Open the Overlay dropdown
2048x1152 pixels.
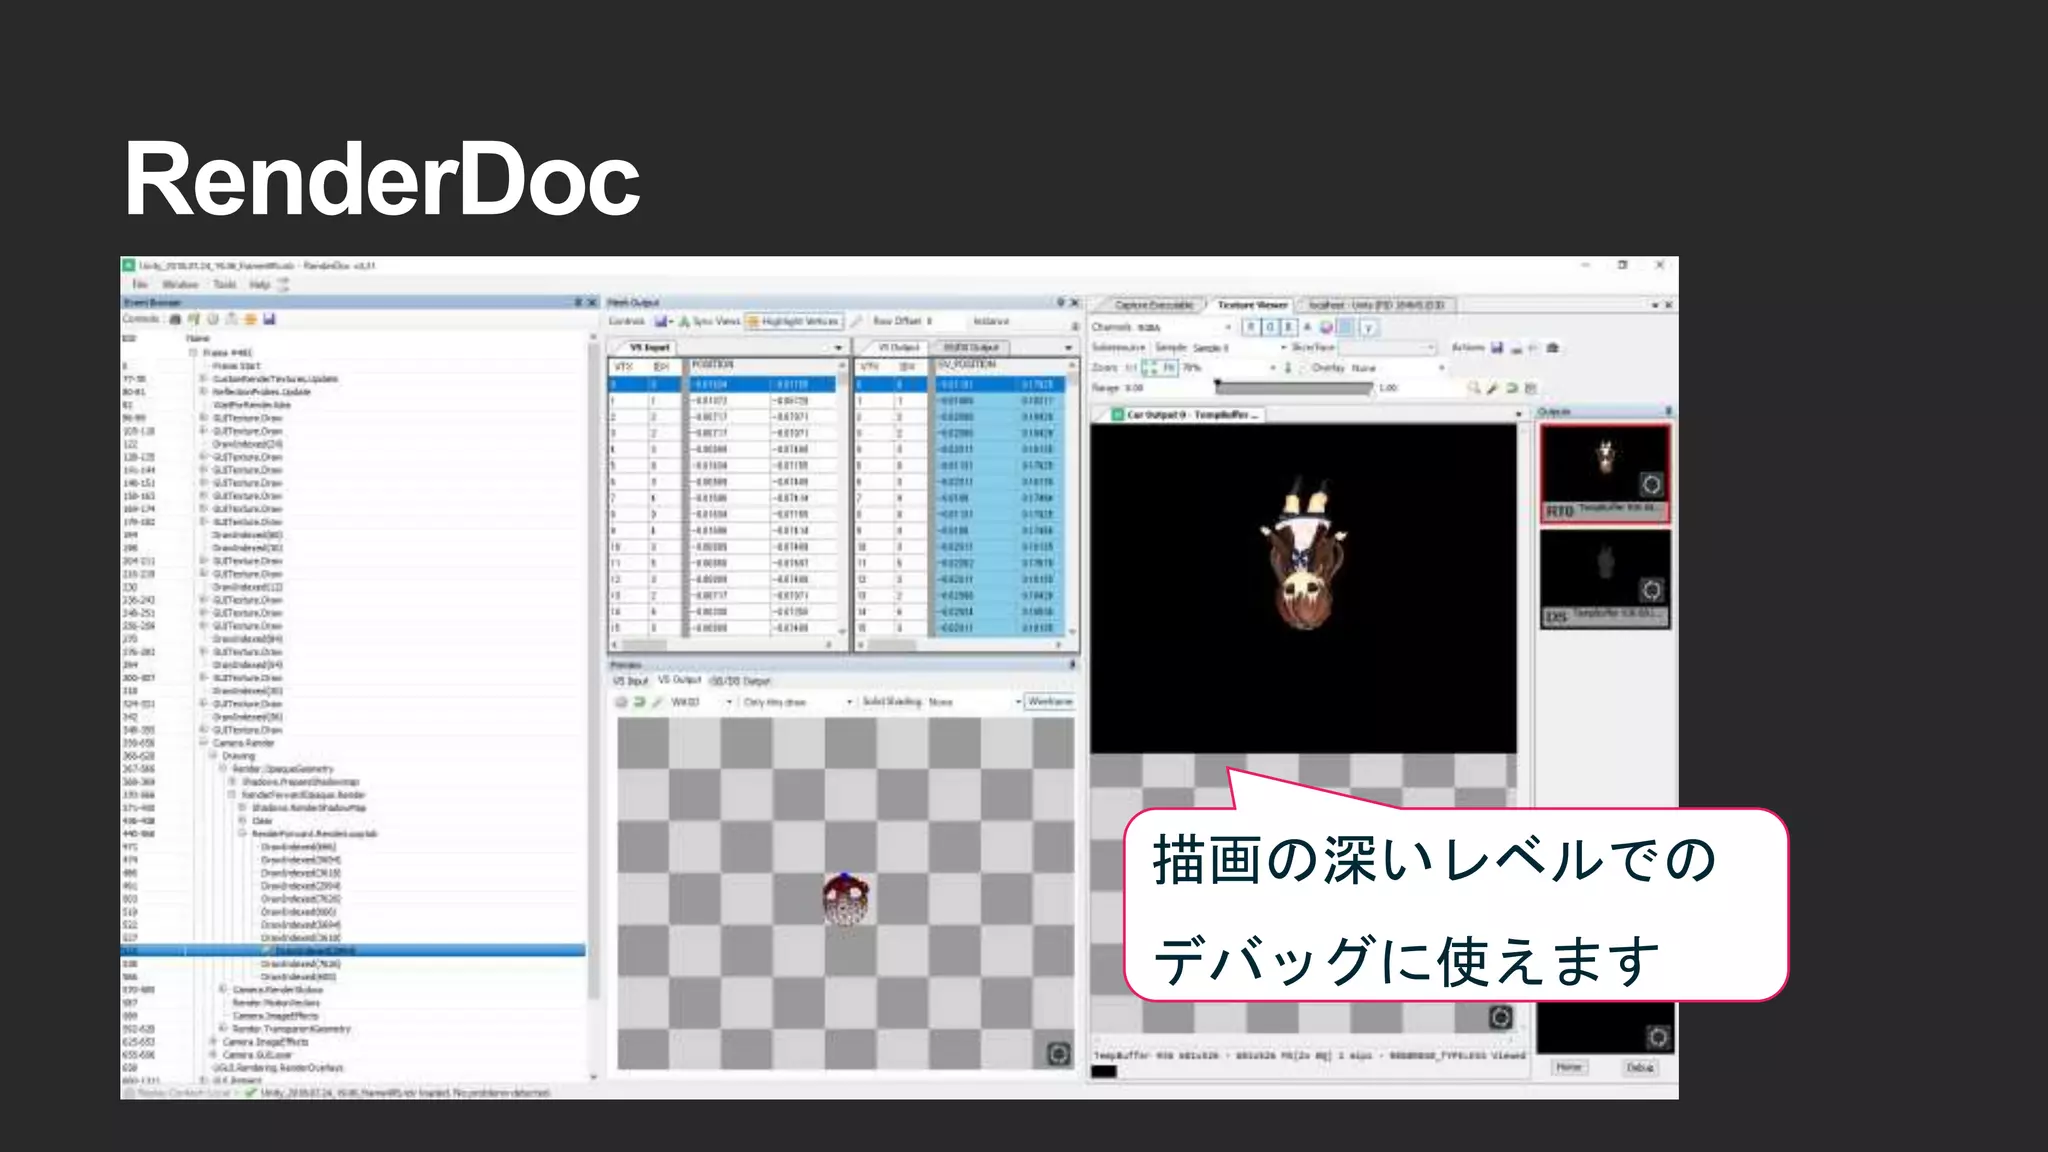point(1397,368)
